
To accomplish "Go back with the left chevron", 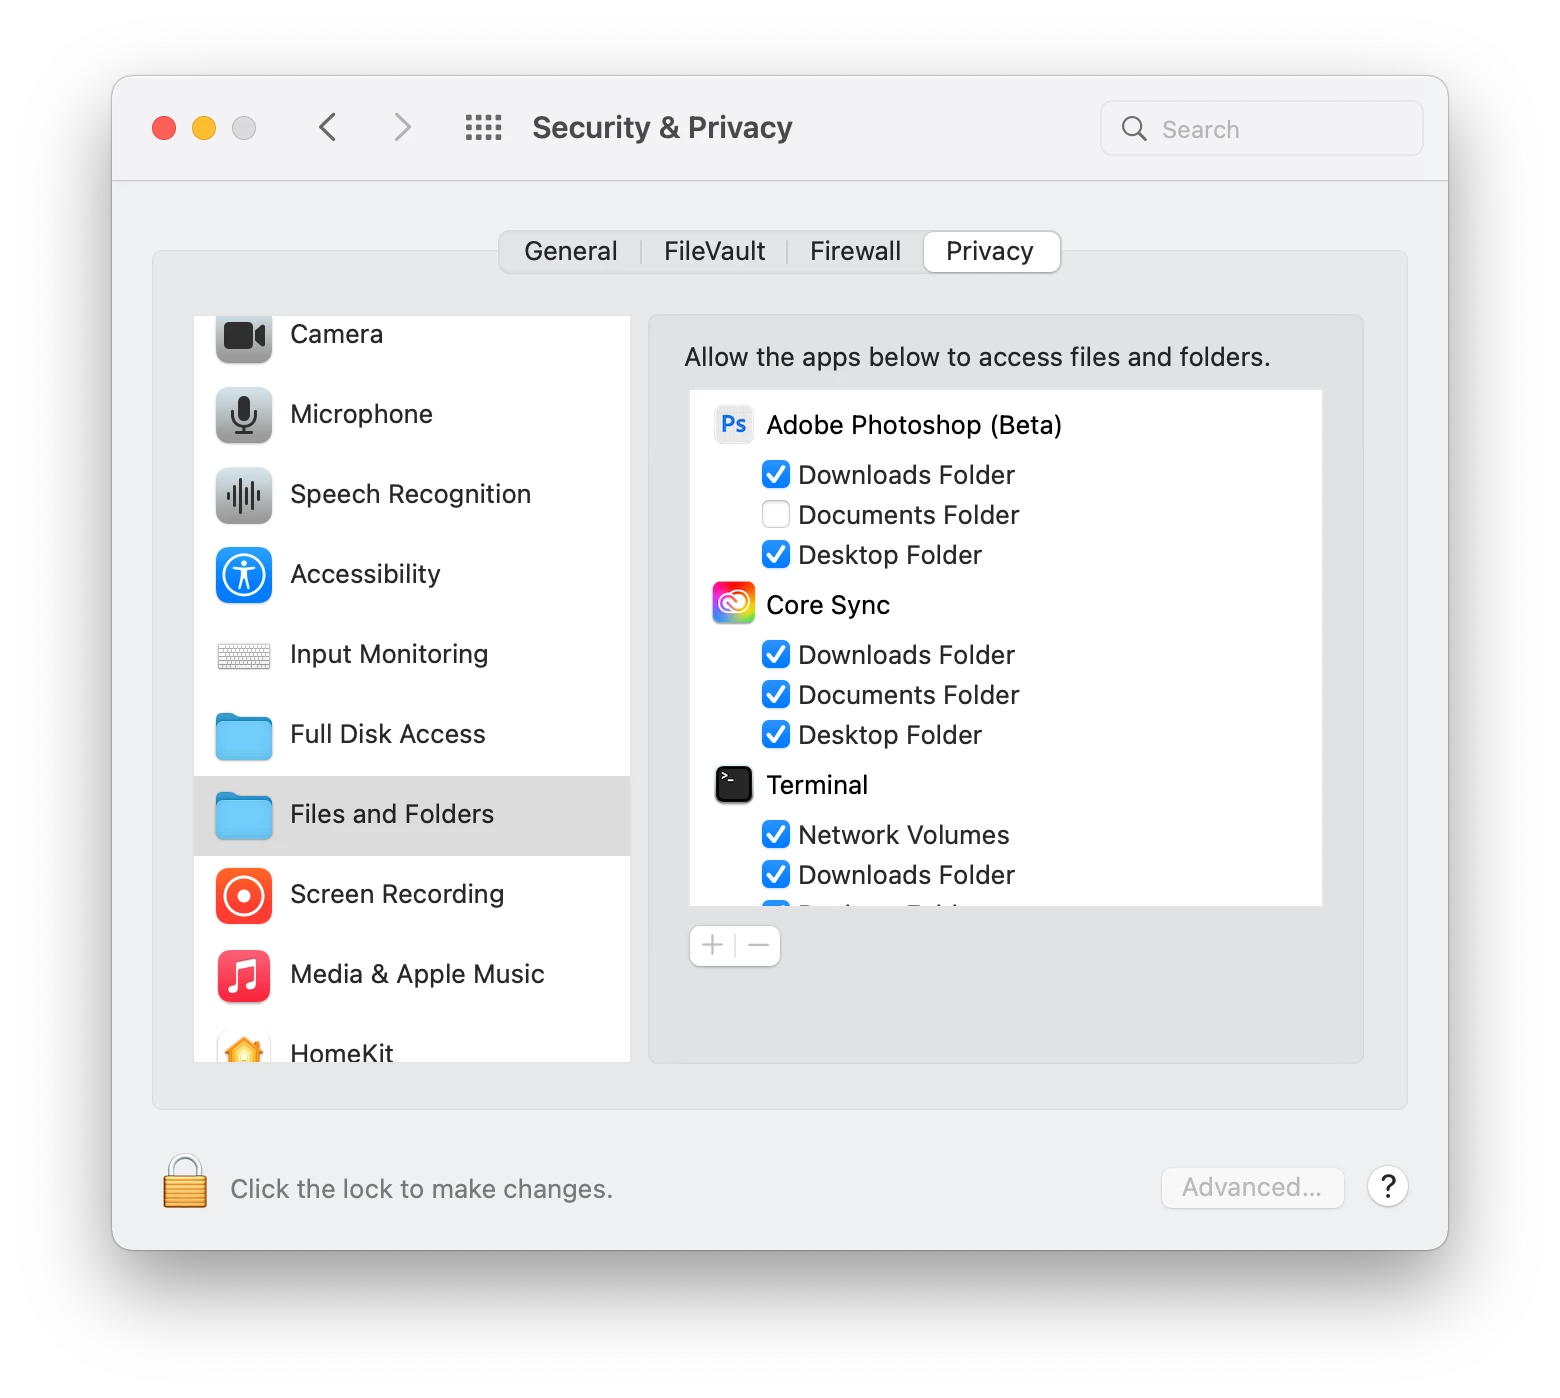I will [328, 128].
